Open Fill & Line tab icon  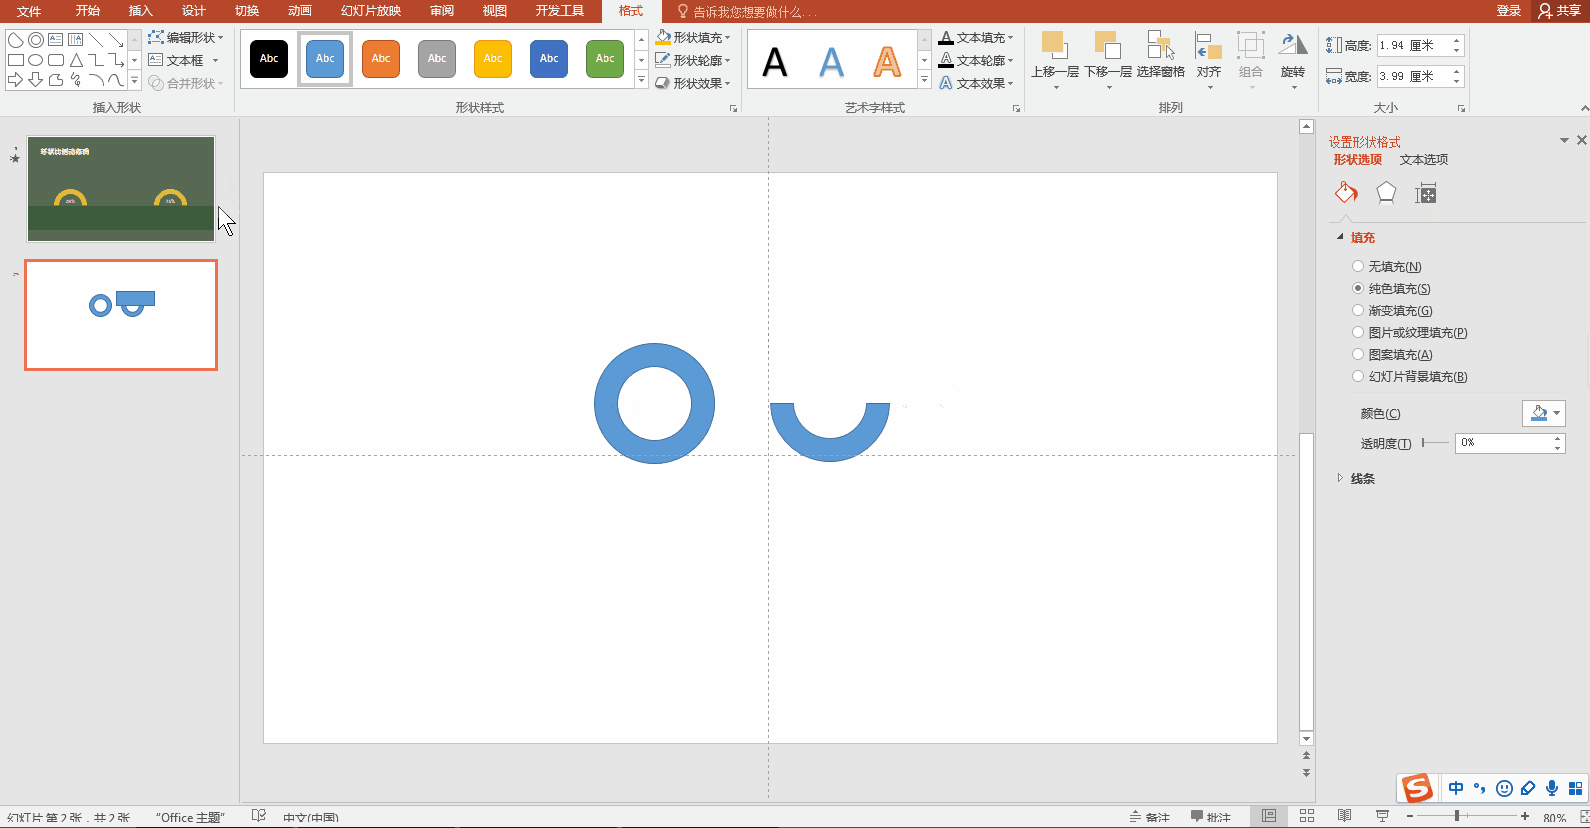(x=1346, y=193)
